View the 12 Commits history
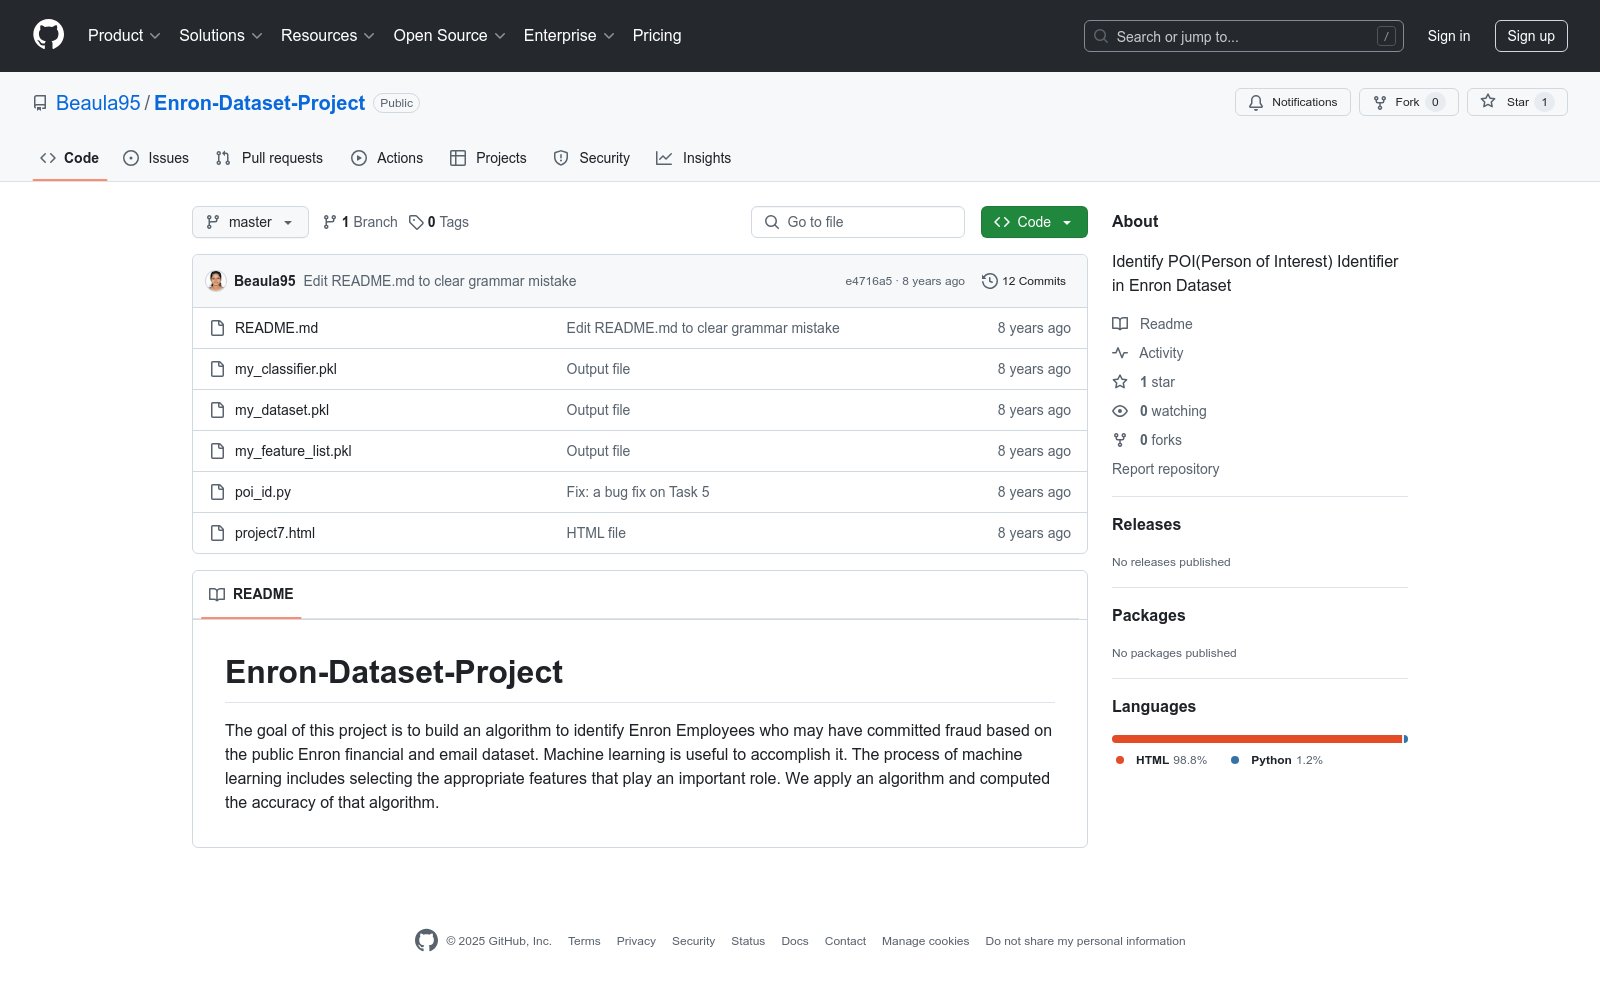This screenshot has height=1000, width=1600. pyautogui.click(x=1024, y=281)
